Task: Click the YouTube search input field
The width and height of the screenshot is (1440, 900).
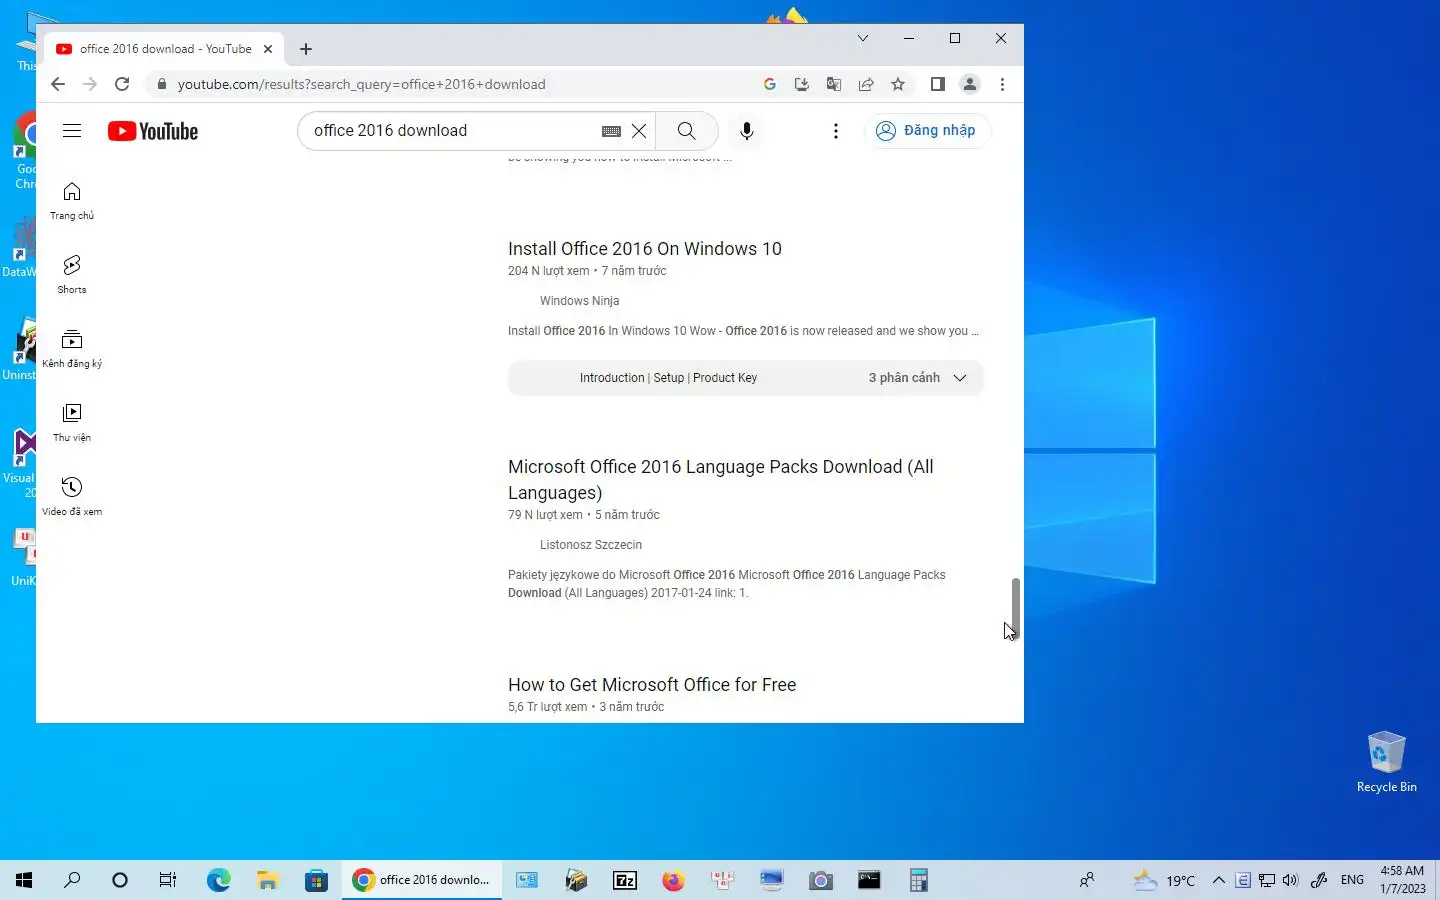Action: (x=450, y=131)
